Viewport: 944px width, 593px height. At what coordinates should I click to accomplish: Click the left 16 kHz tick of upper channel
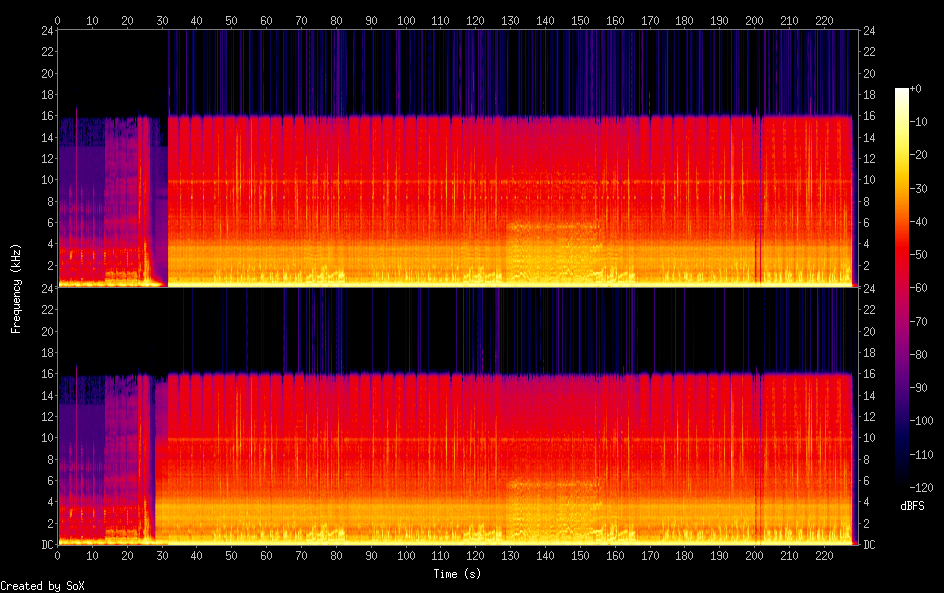[x=45, y=116]
